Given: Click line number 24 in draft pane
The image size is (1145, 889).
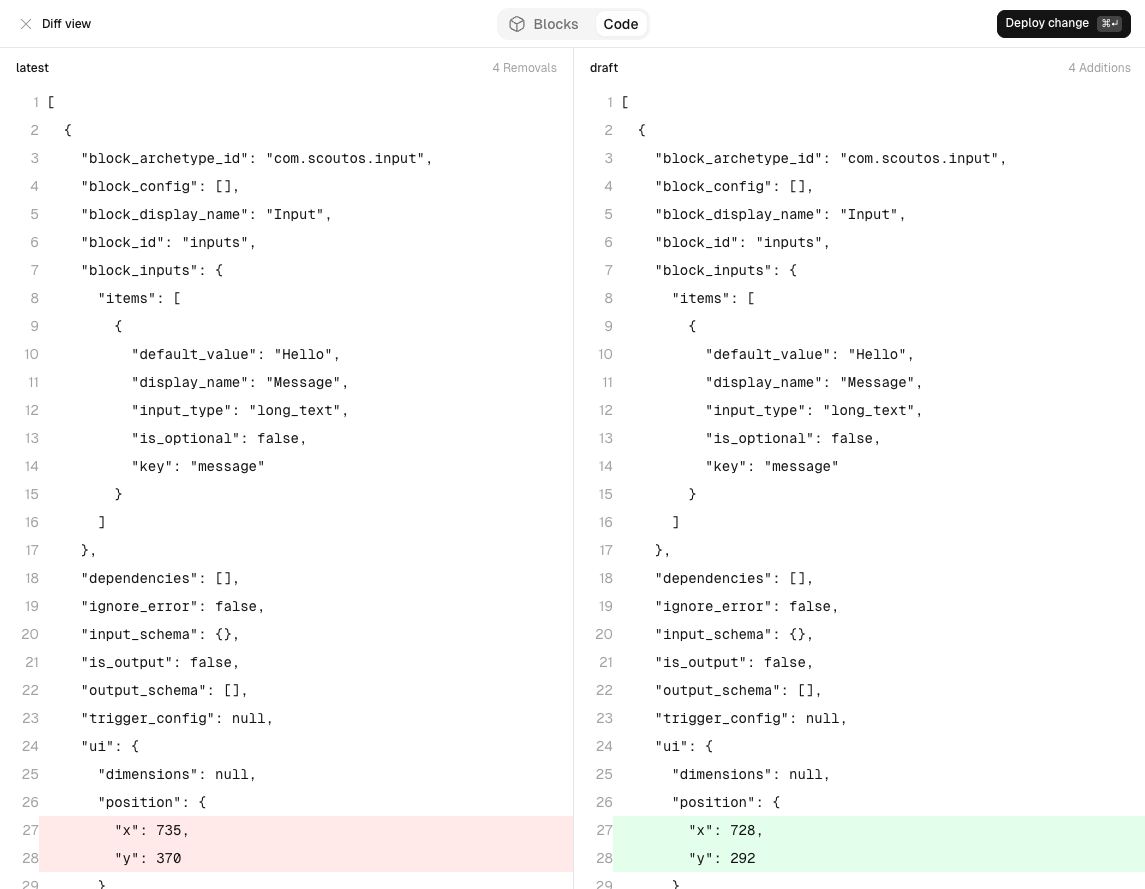Looking at the screenshot, I should click(604, 746).
